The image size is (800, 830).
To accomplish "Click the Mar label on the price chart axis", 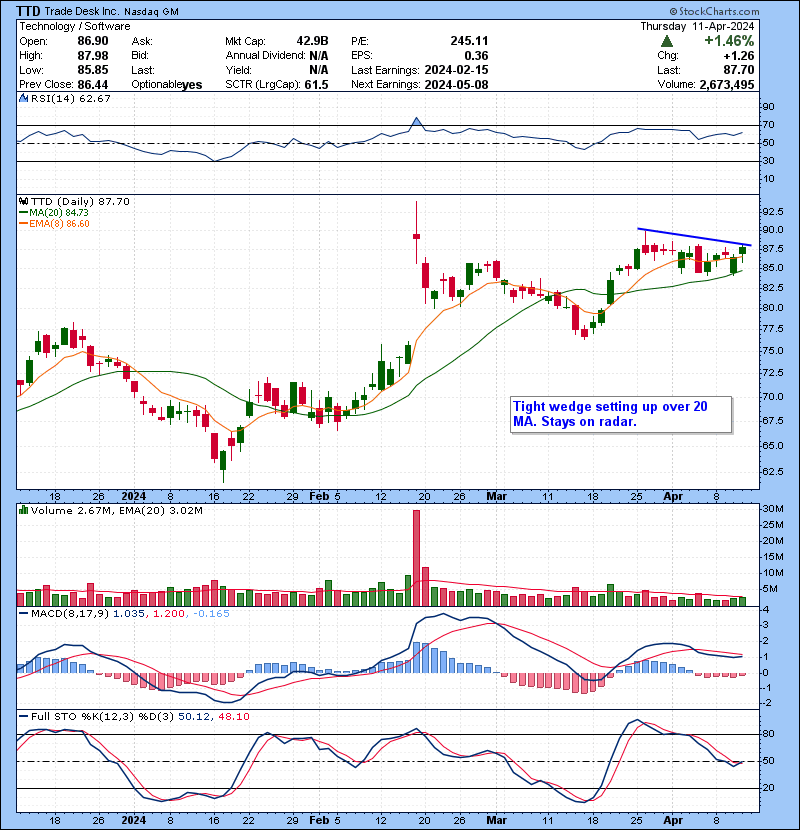I will point(496,497).
